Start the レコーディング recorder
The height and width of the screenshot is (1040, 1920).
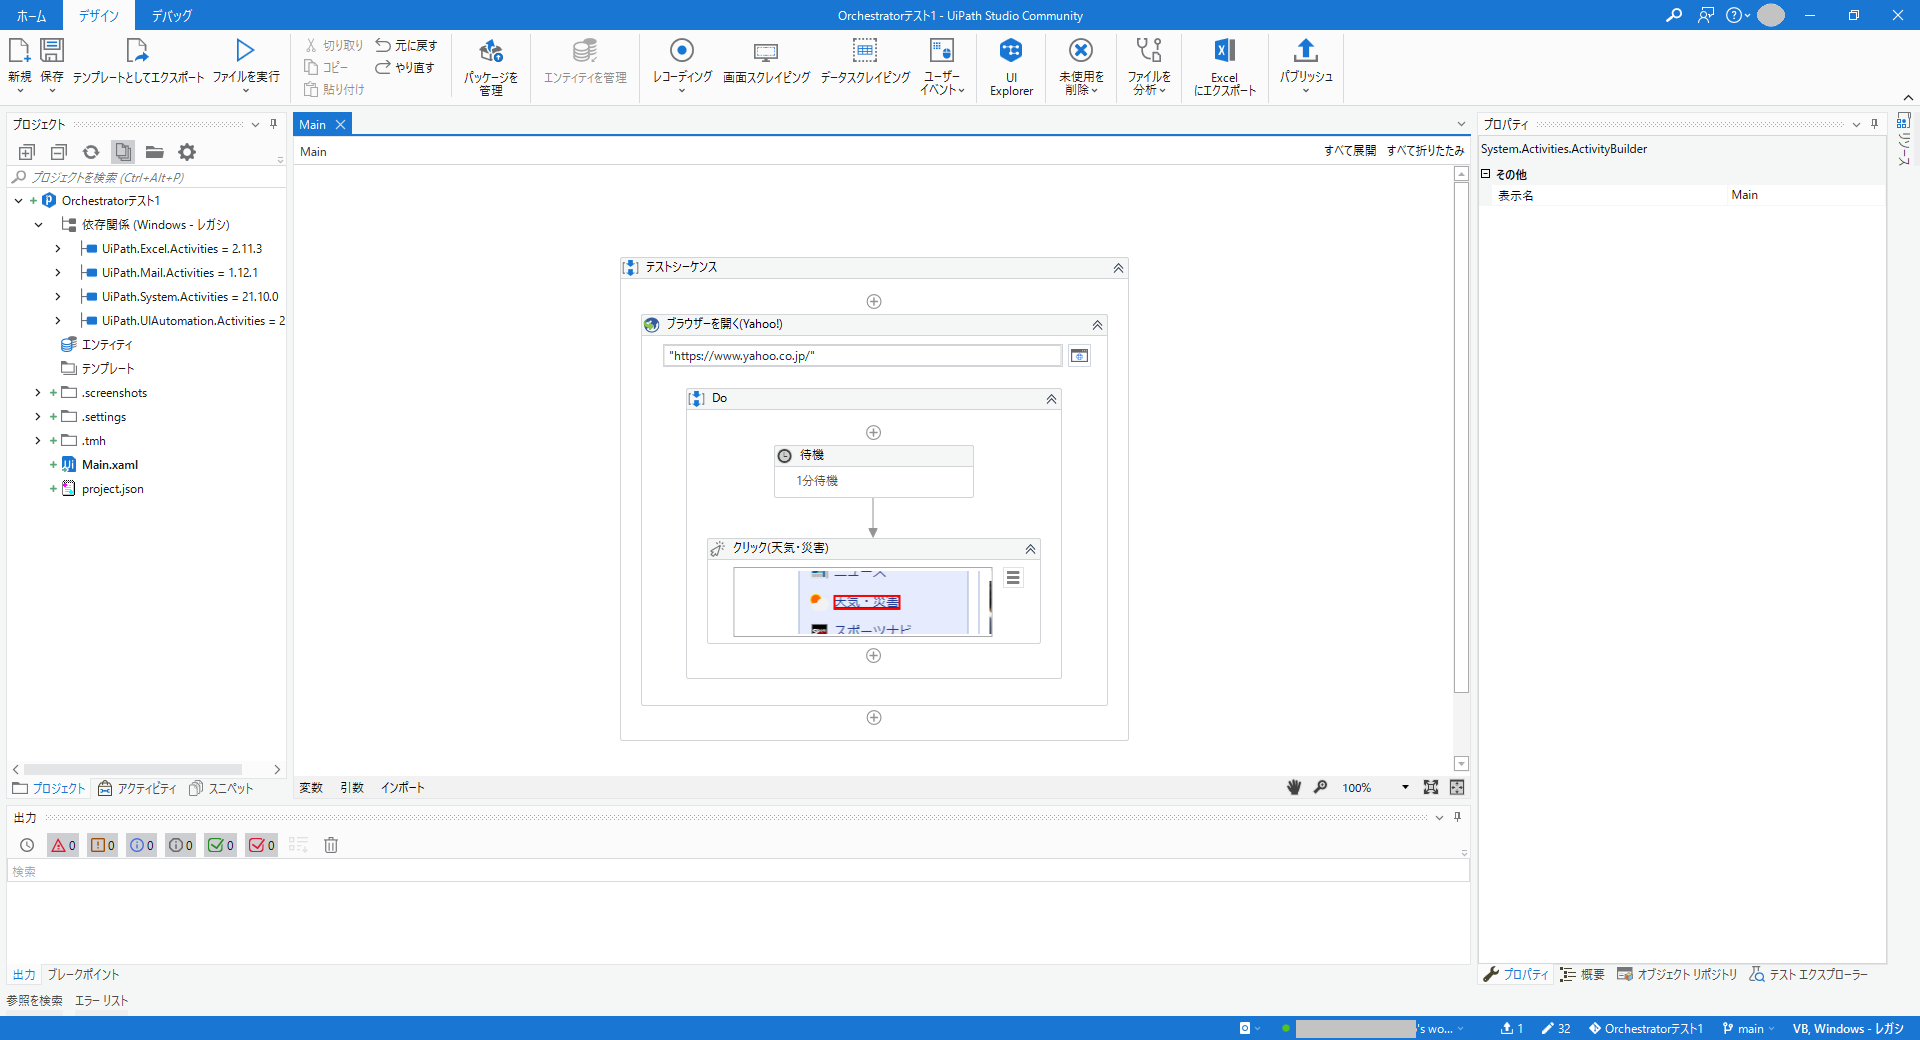[682, 66]
